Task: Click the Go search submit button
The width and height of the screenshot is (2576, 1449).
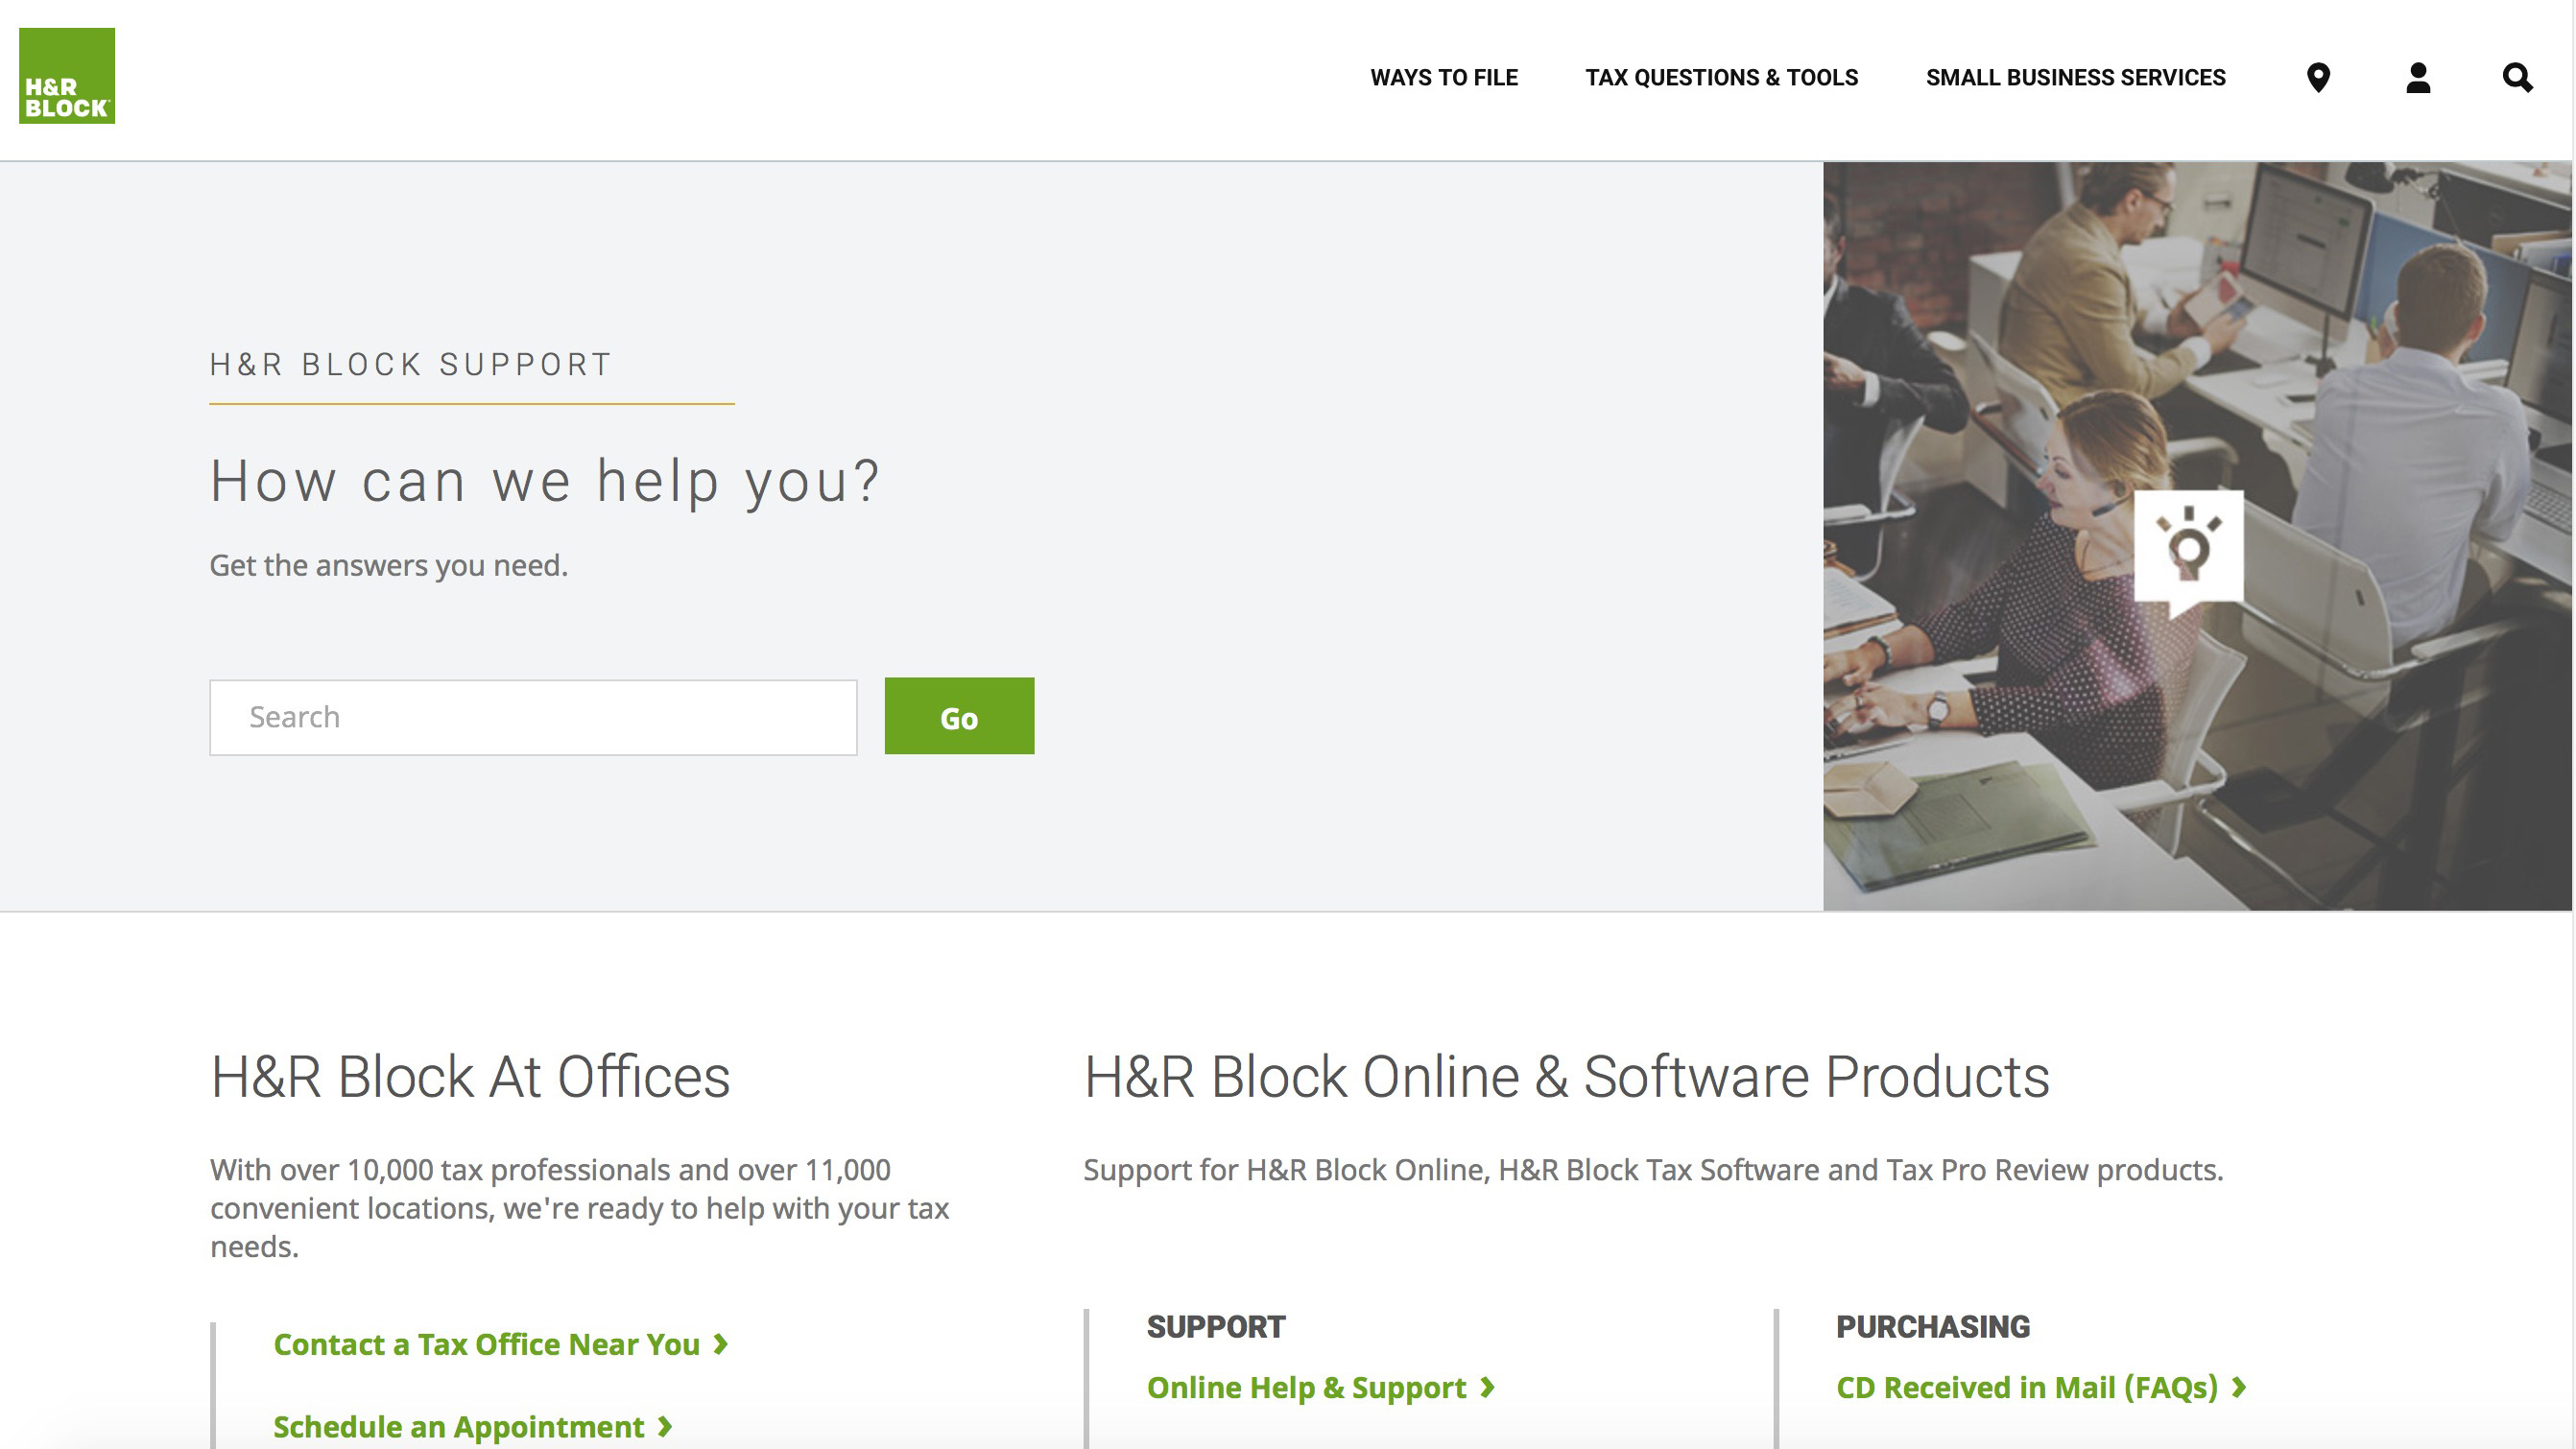Action: pos(959,717)
